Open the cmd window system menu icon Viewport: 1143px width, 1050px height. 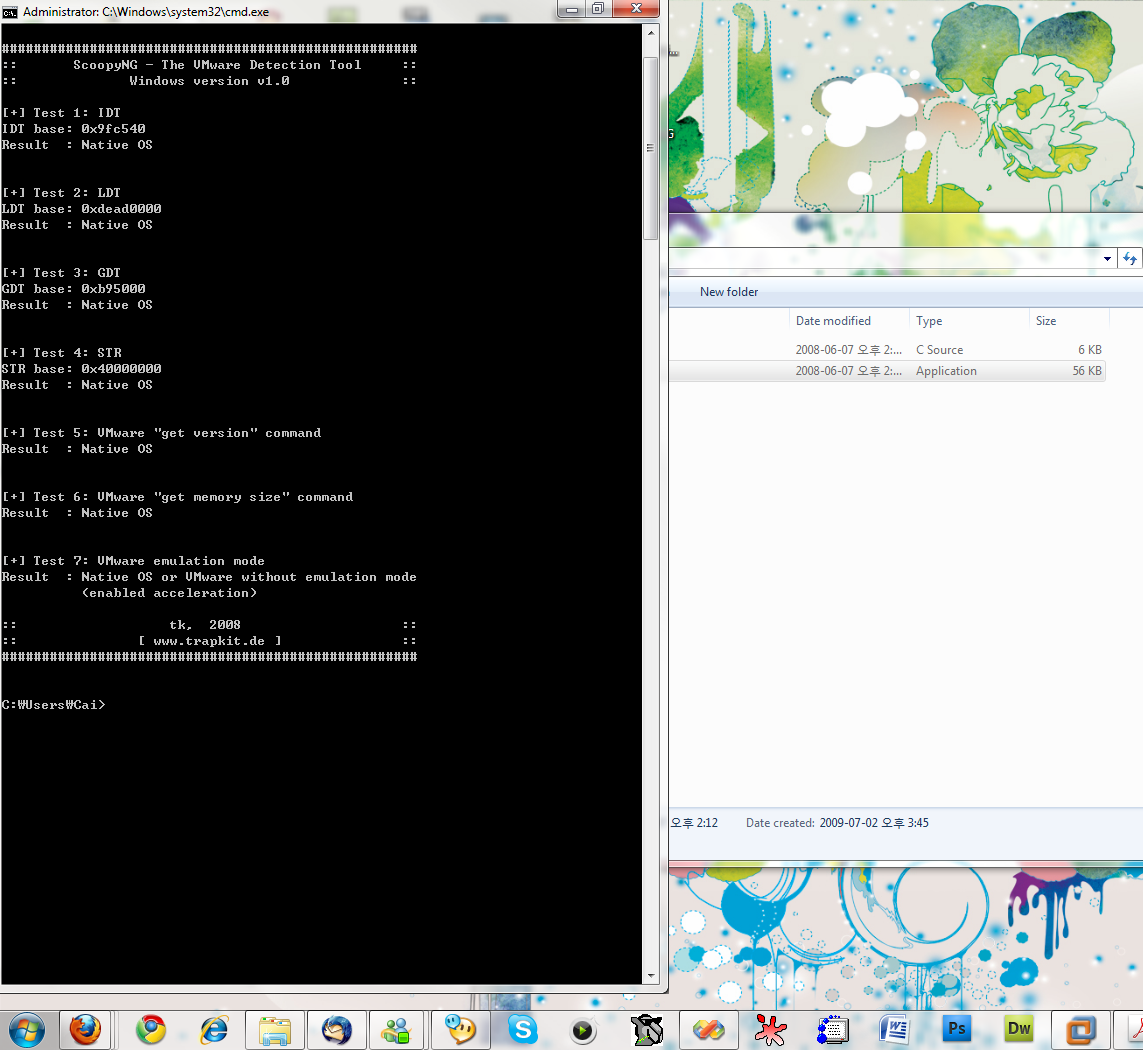(10, 11)
